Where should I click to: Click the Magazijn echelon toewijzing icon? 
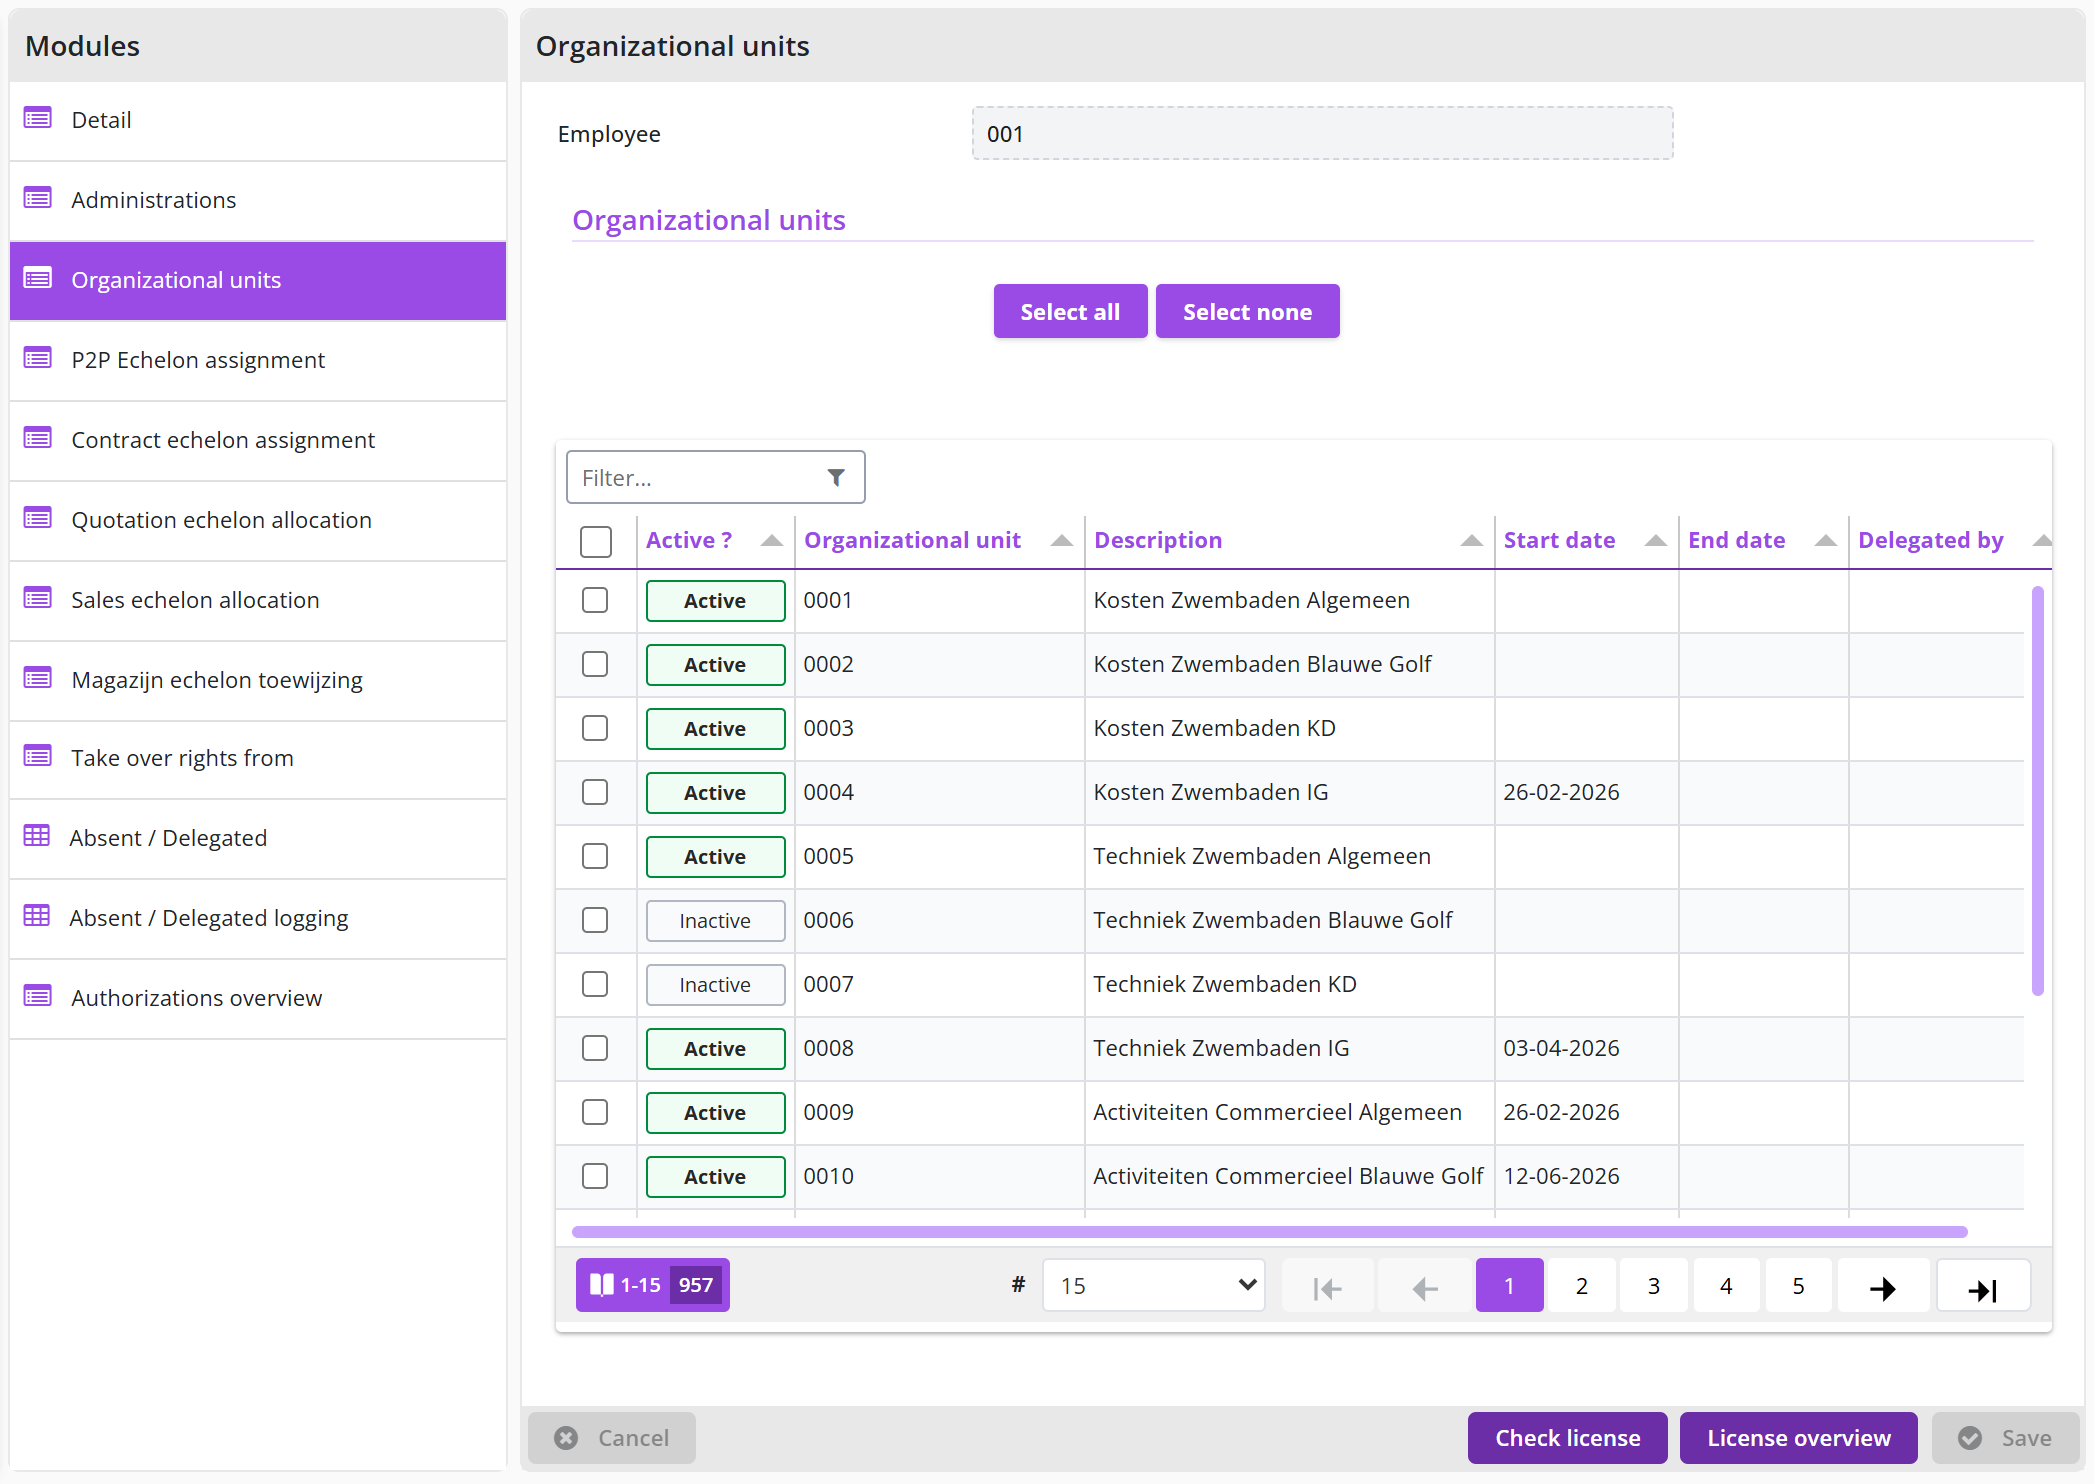click(38, 679)
